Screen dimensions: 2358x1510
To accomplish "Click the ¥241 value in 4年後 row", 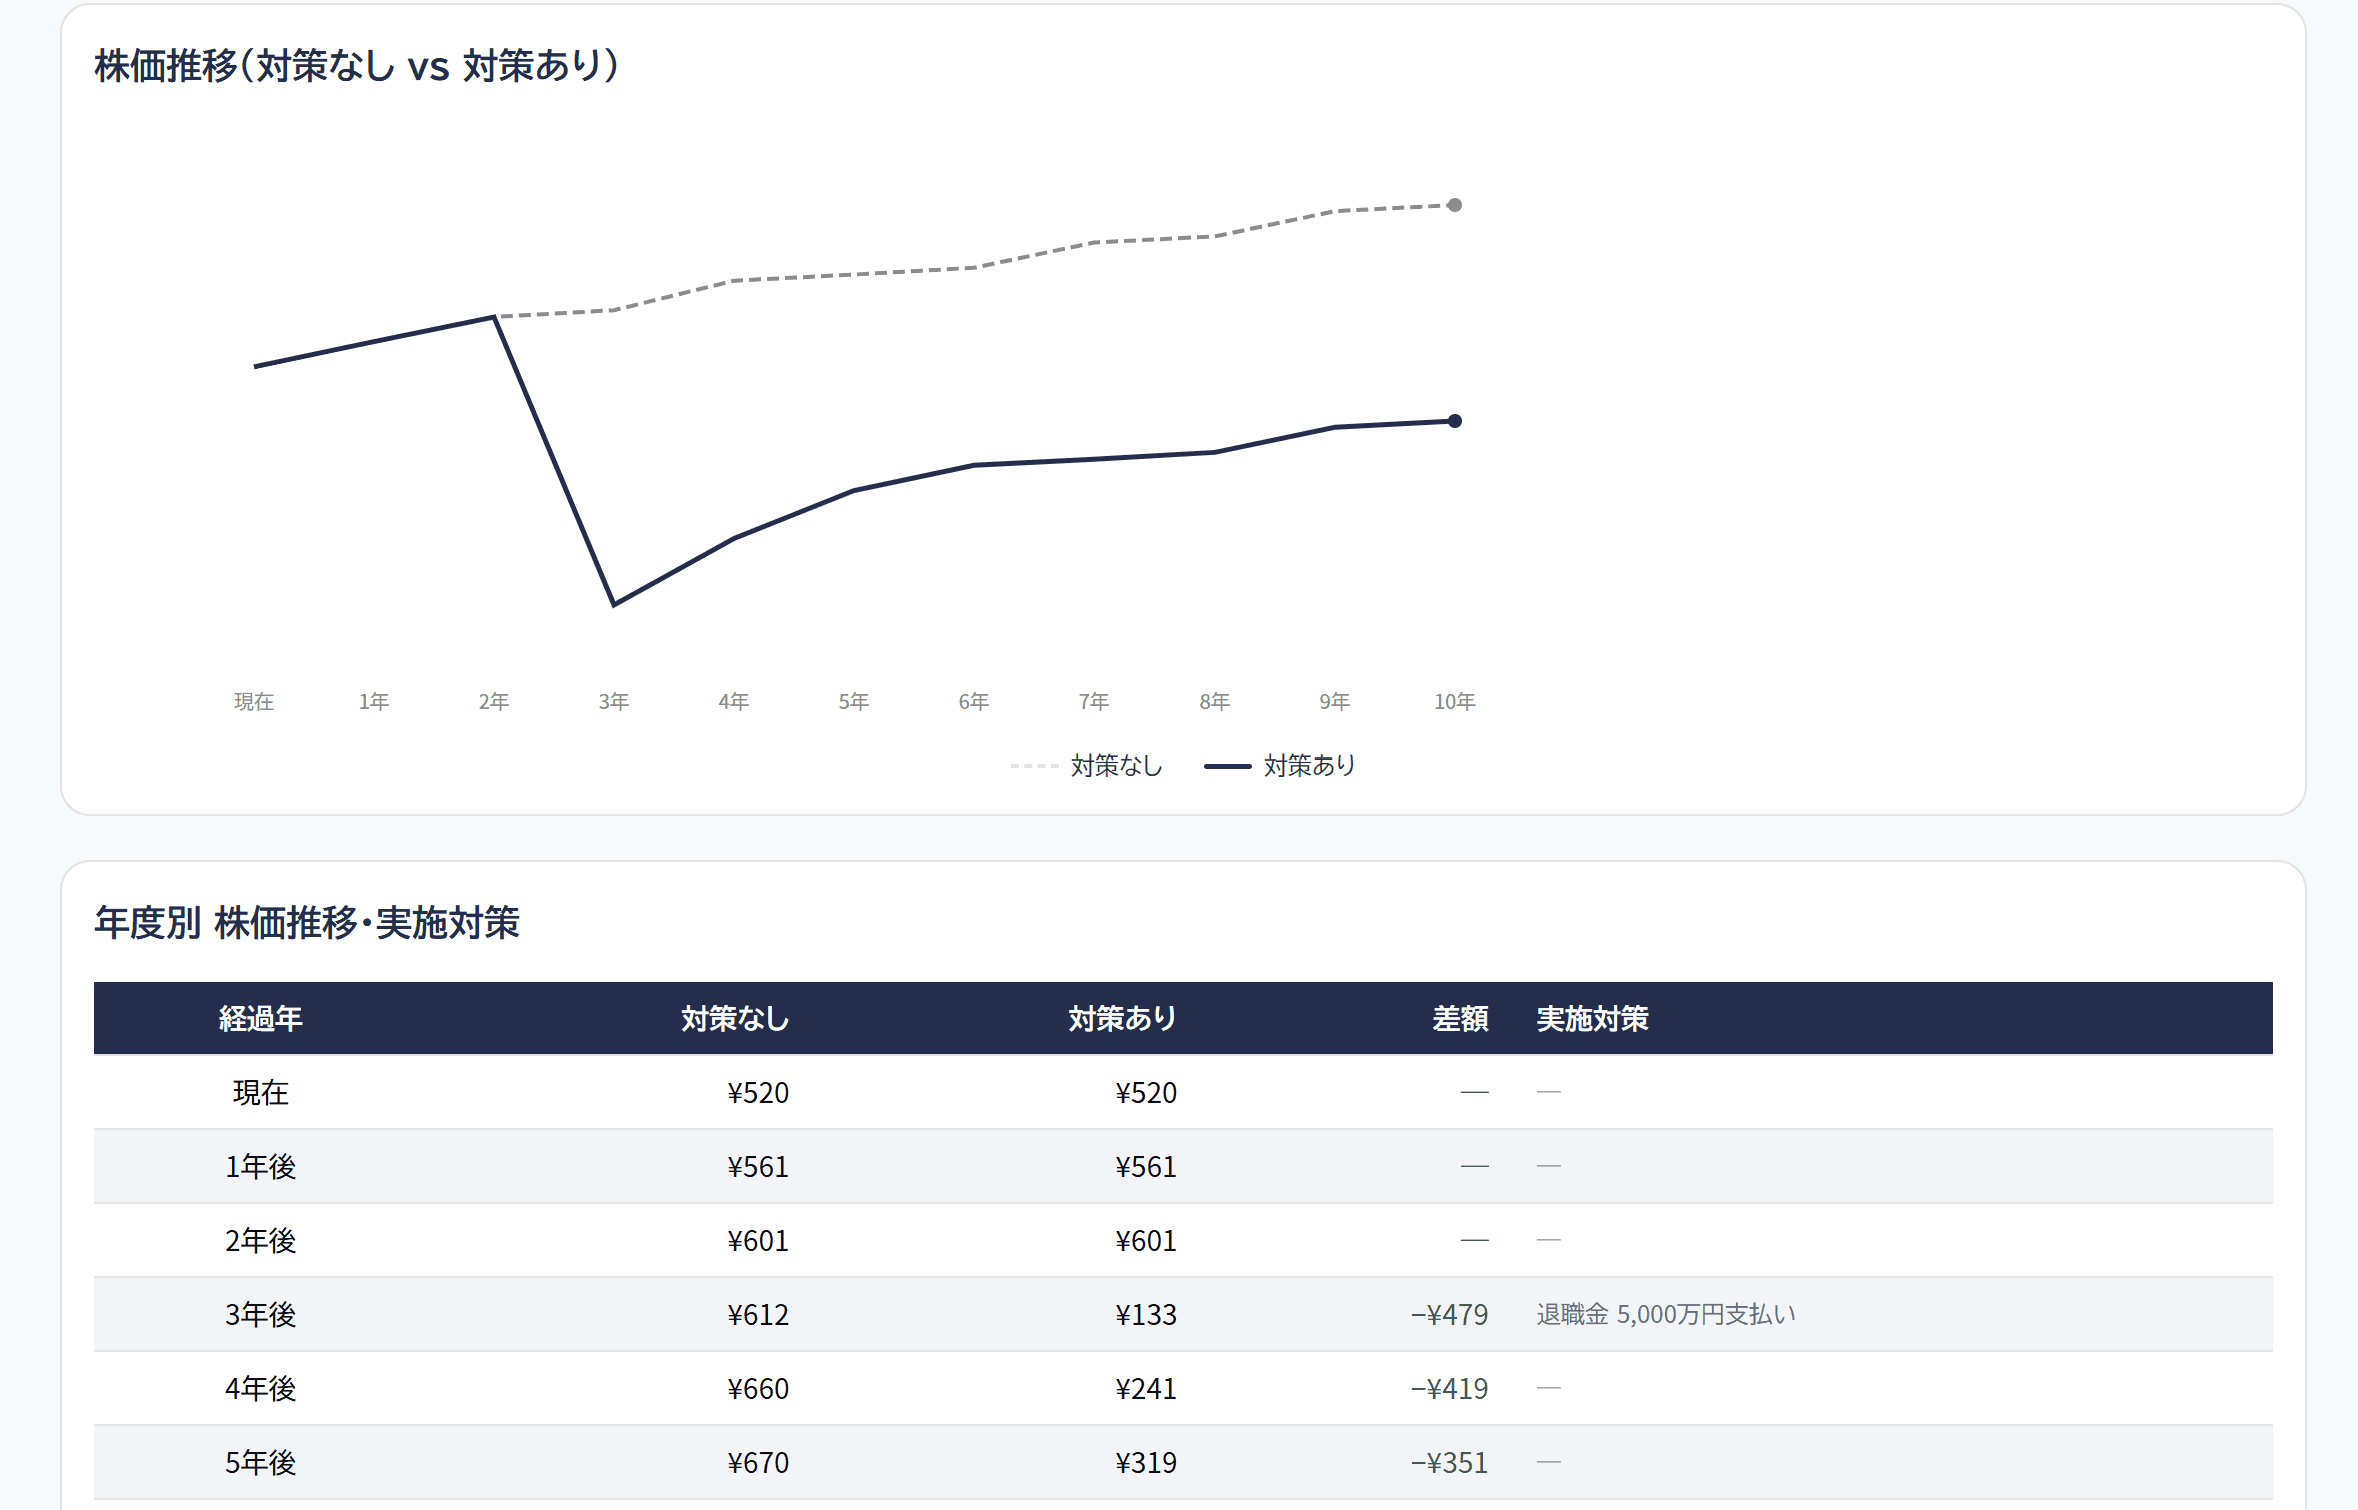I will click(x=1146, y=1389).
